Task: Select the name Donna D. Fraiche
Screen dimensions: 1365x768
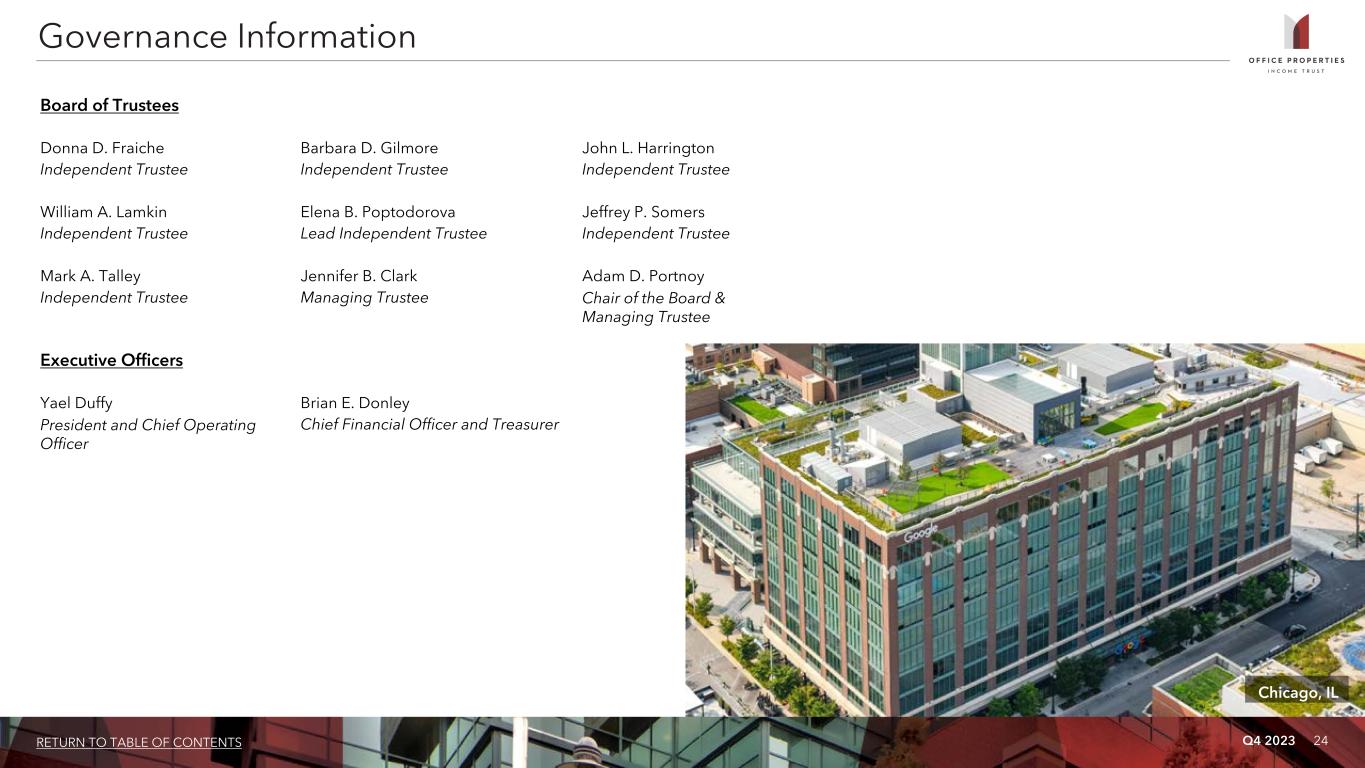Action: pos(102,148)
